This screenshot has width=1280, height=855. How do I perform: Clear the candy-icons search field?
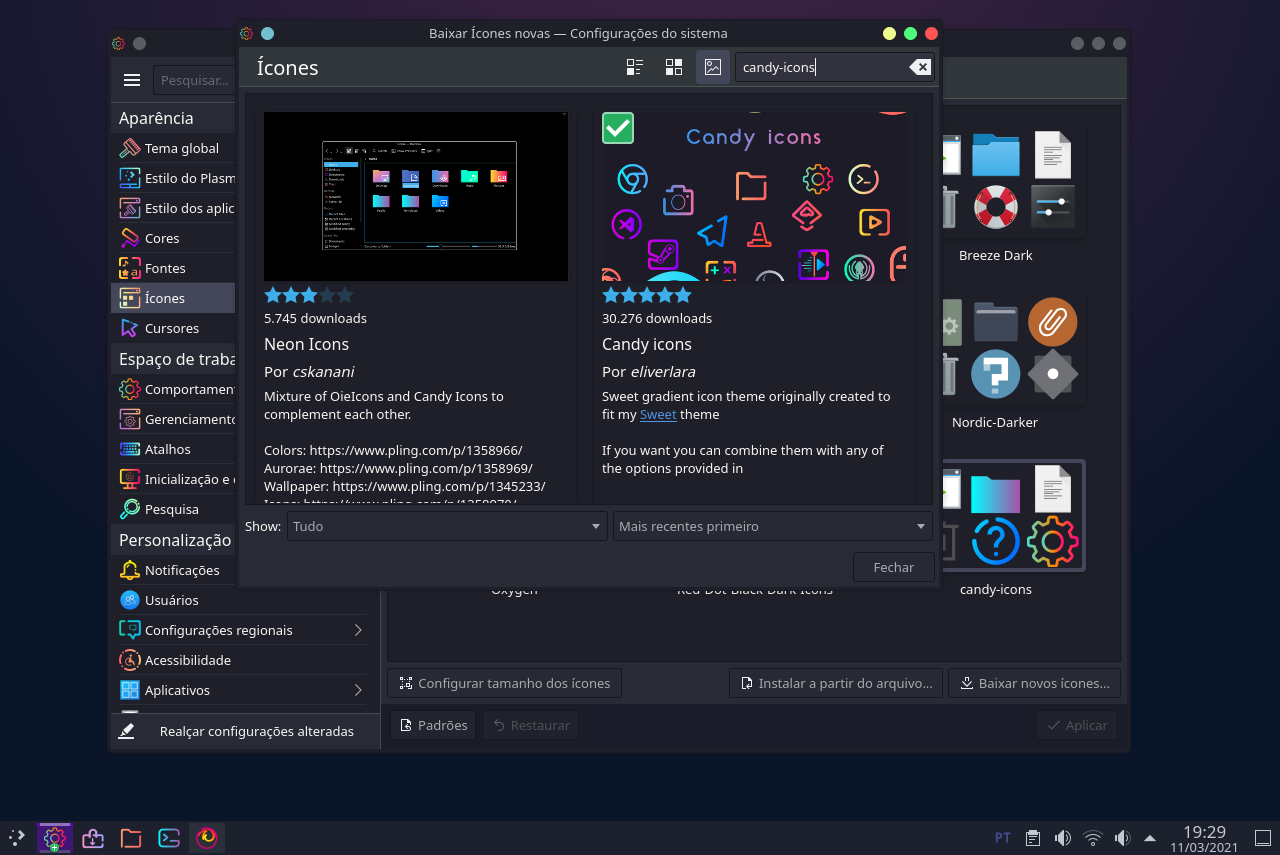point(919,66)
